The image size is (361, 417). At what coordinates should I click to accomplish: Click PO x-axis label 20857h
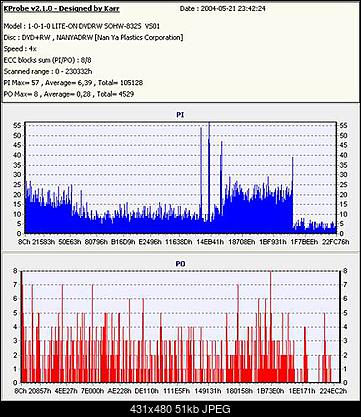[39, 391]
